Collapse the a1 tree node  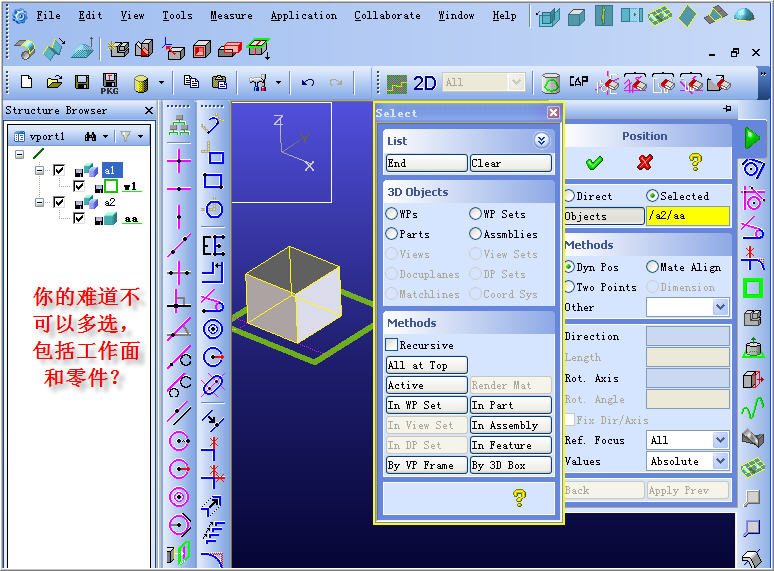pyautogui.click(x=39, y=171)
